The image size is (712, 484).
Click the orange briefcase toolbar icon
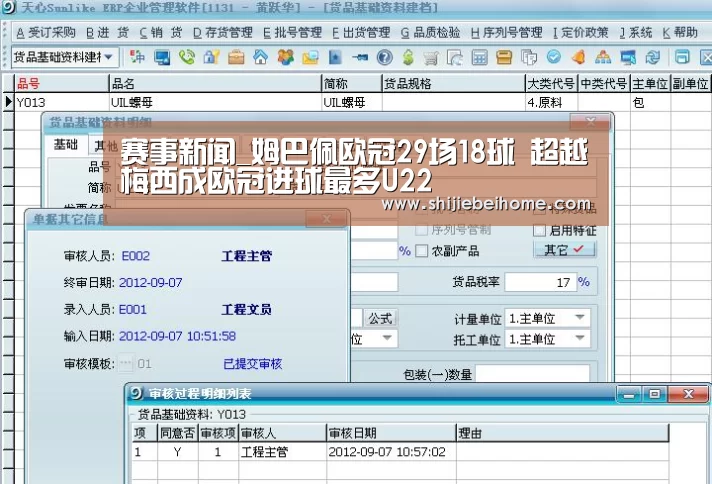coord(236,57)
